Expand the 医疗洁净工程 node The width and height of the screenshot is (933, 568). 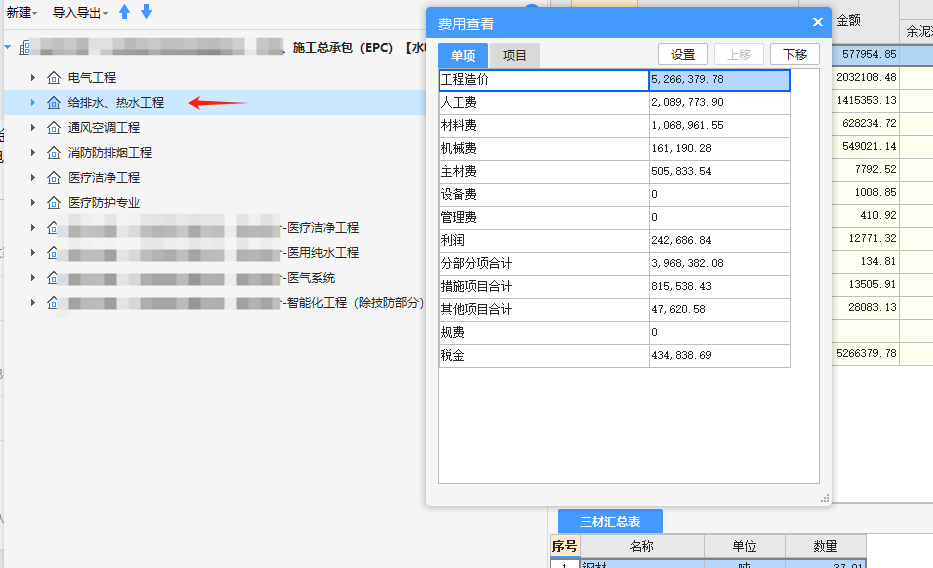(x=33, y=177)
